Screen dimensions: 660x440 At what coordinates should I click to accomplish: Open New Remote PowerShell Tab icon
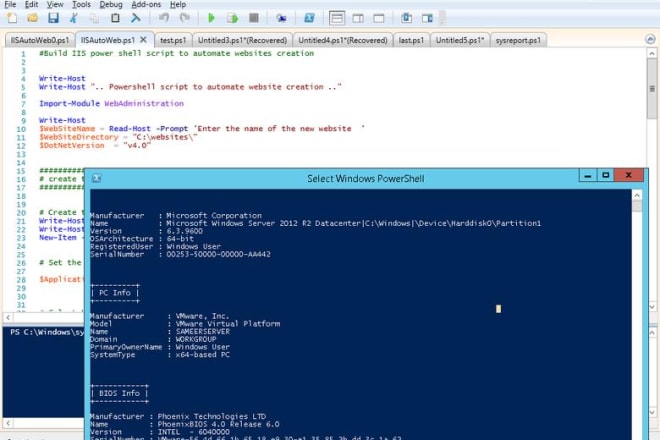(x=281, y=18)
